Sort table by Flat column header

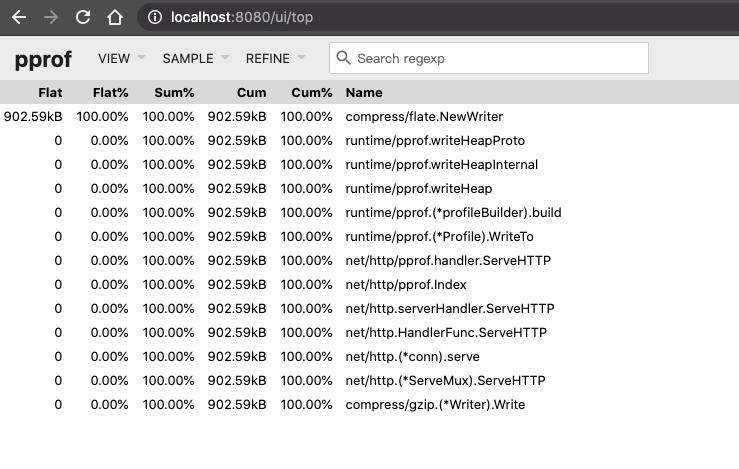click(49, 93)
